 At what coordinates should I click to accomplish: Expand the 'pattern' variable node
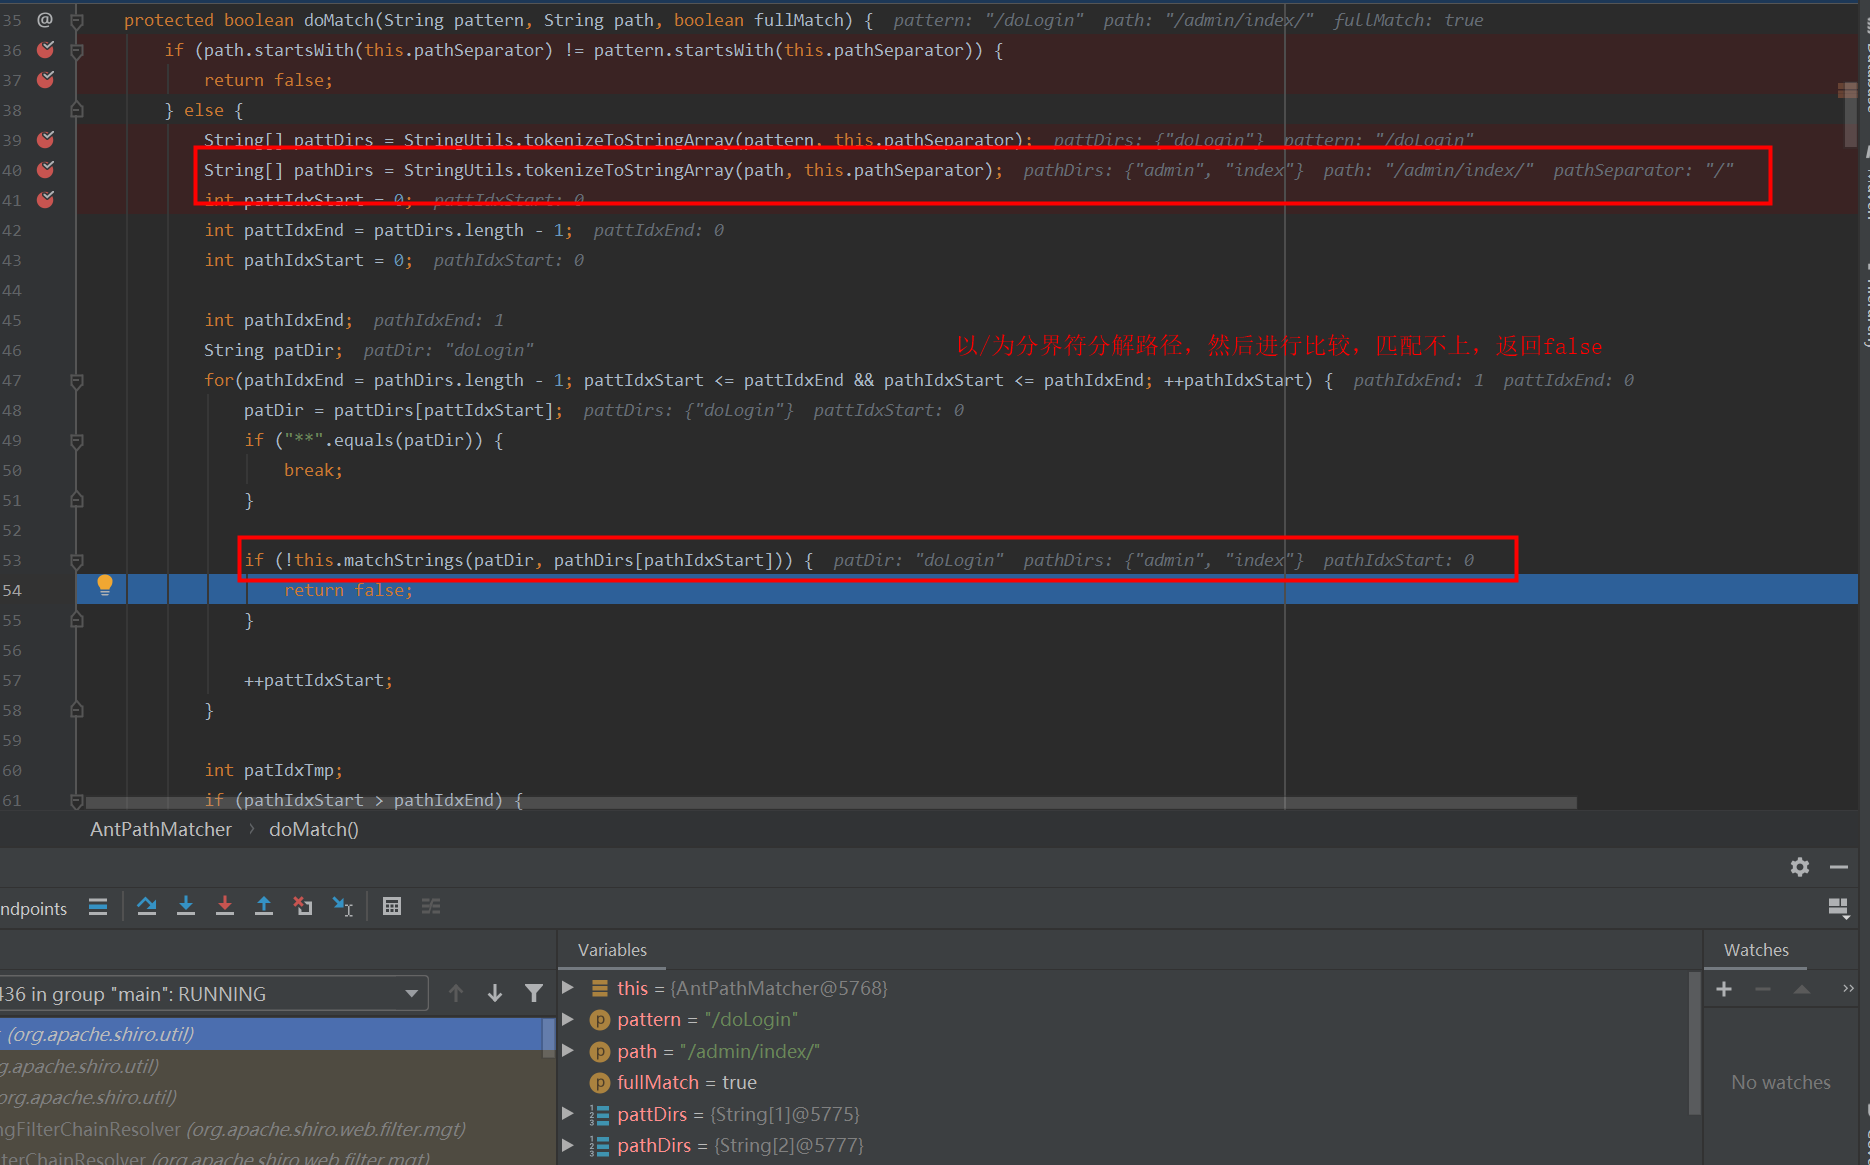(x=568, y=1019)
